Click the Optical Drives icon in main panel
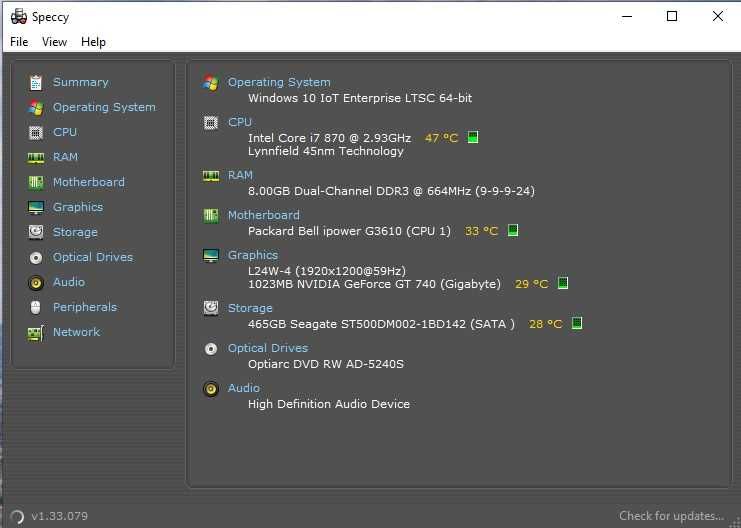Screen dimensions: 741x528 [x=211, y=349]
